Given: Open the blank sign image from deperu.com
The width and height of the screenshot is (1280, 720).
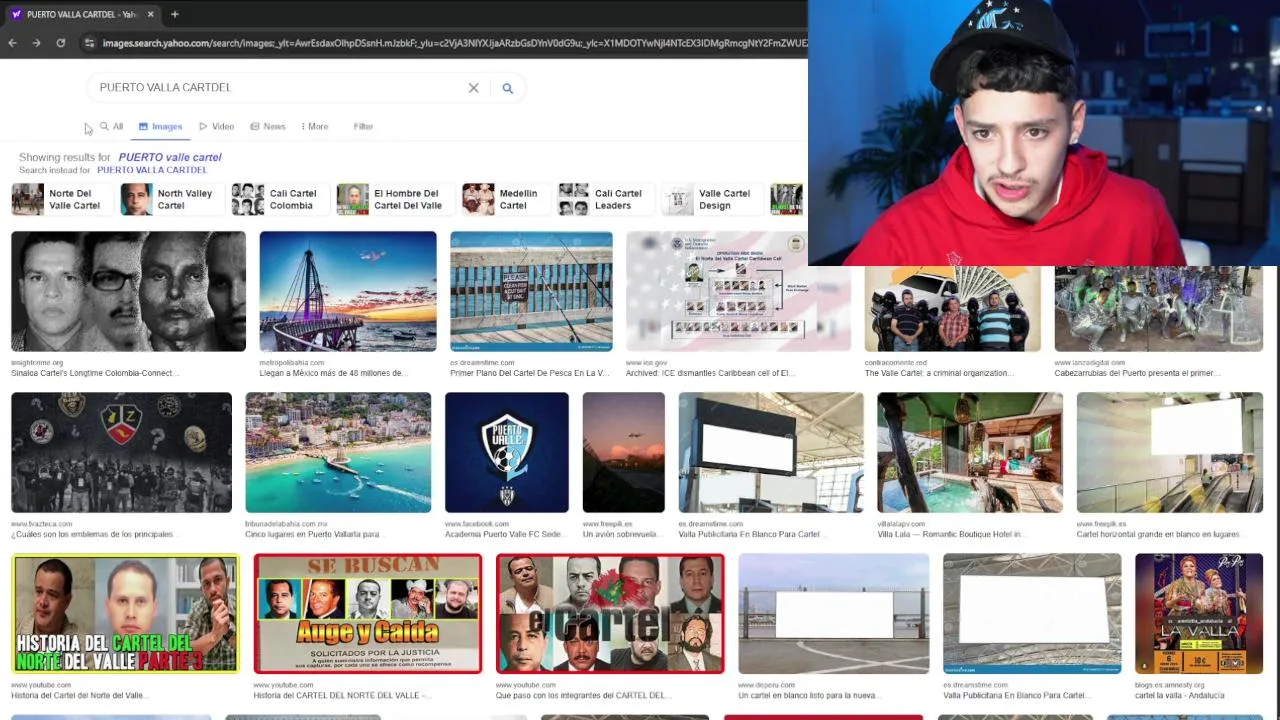Looking at the screenshot, I should (x=833, y=613).
